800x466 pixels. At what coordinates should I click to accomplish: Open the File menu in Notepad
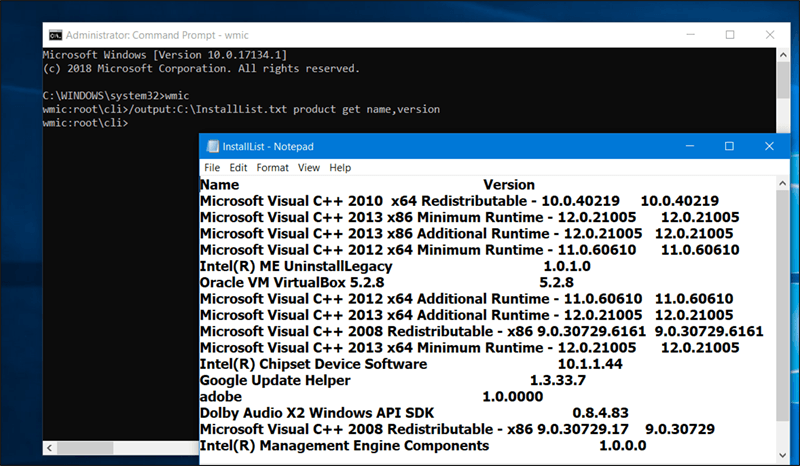[212, 167]
